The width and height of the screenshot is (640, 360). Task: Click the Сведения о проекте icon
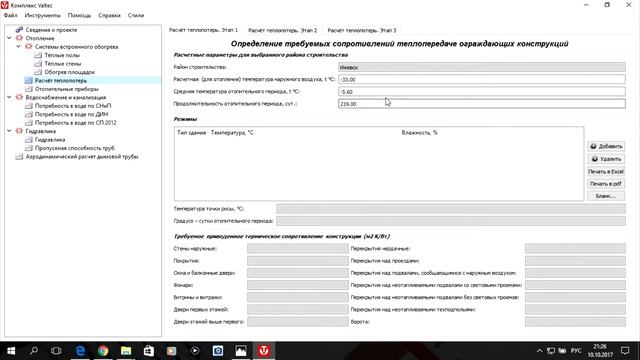point(19,30)
